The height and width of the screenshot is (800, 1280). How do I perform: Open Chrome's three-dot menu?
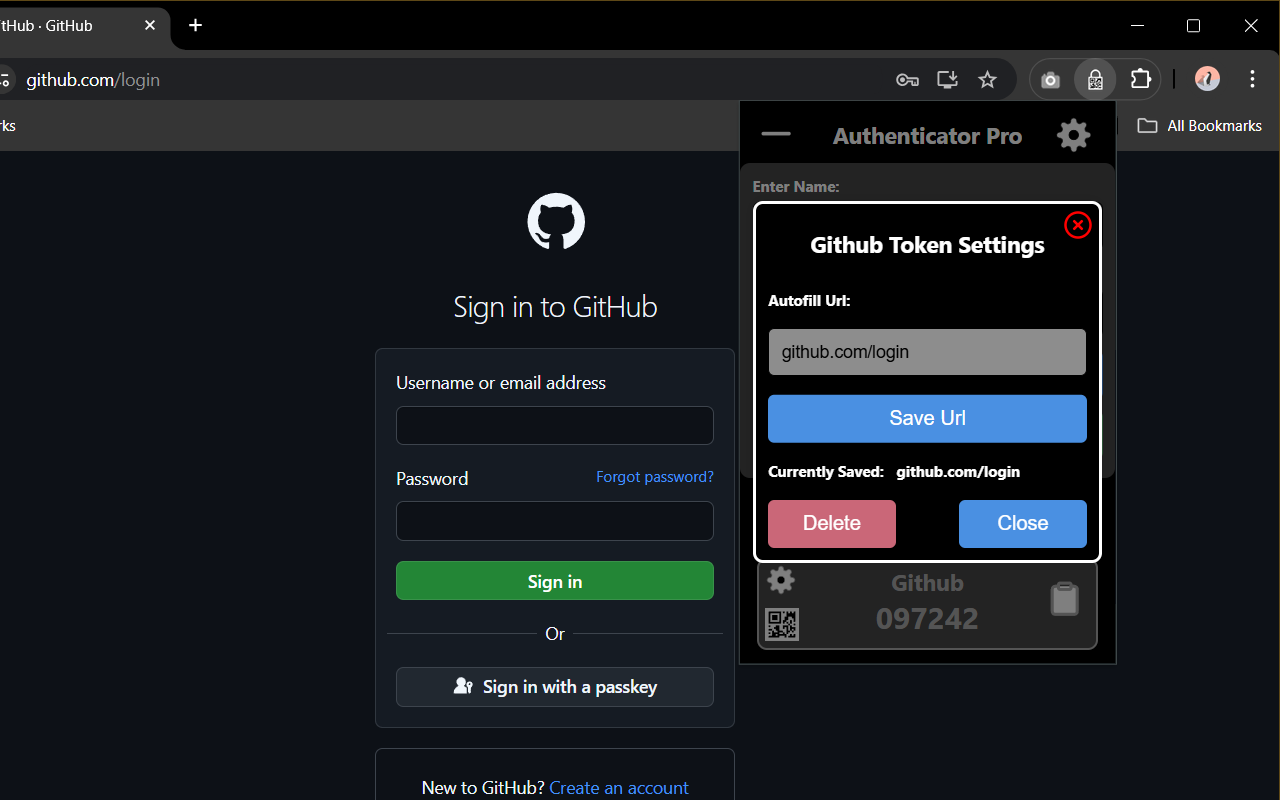(x=1252, y=79)
